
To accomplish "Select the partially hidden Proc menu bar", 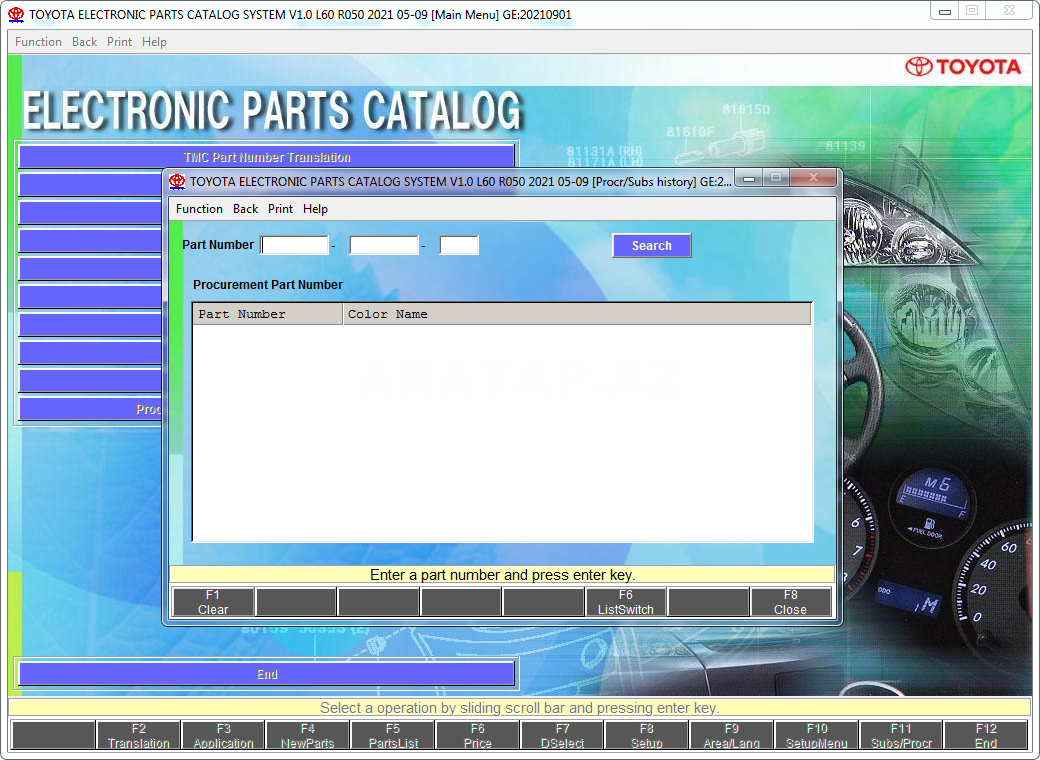I will coord(90,409).
